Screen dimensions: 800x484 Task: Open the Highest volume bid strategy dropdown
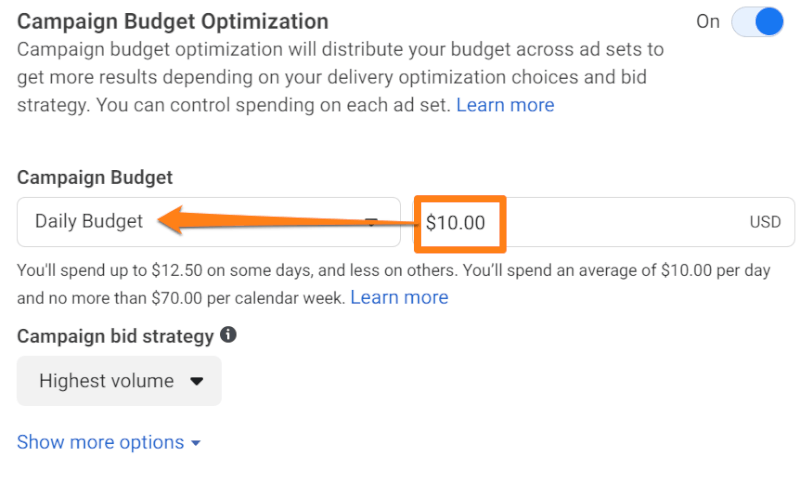pos(119,381)
